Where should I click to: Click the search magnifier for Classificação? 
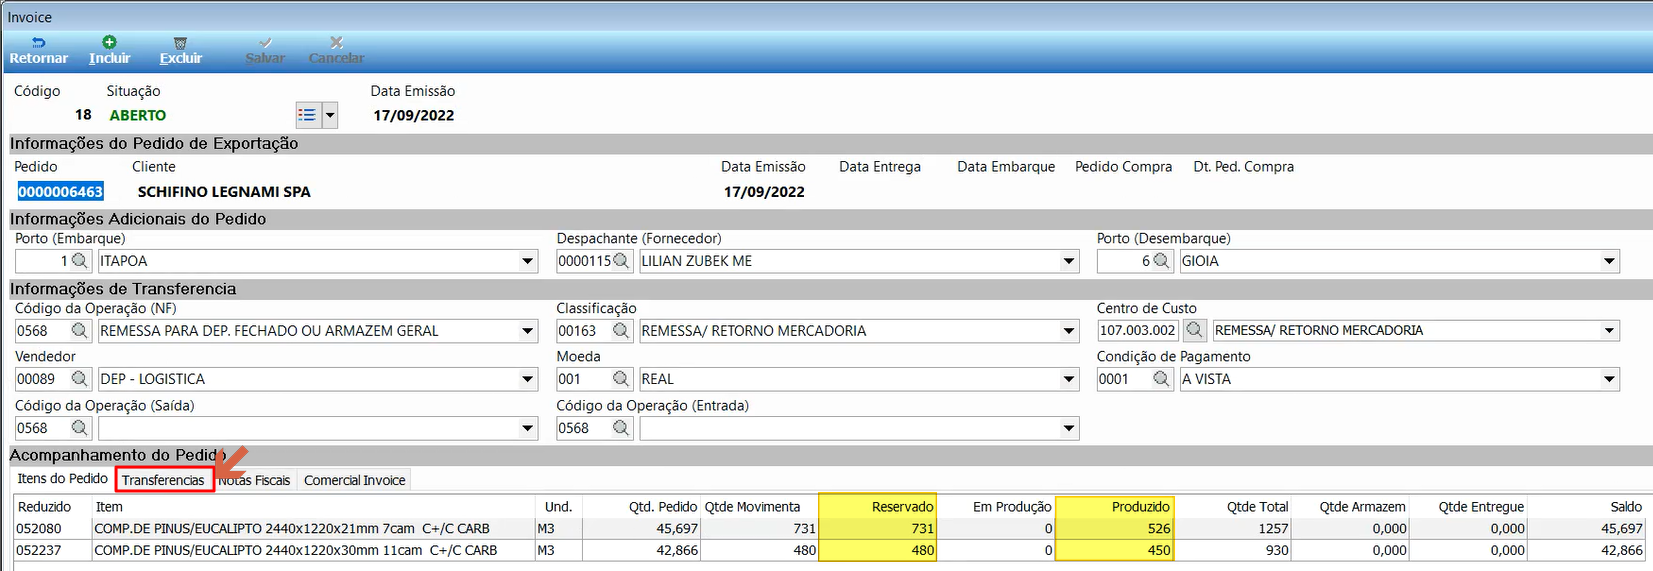point(622,331)
